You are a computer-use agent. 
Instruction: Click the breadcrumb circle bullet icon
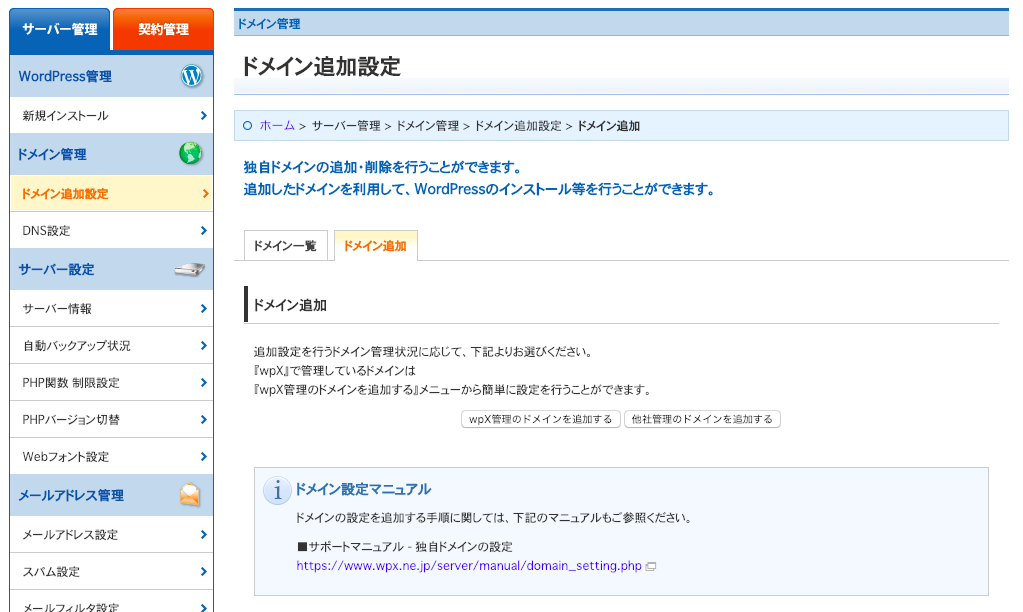click(247, 125)
